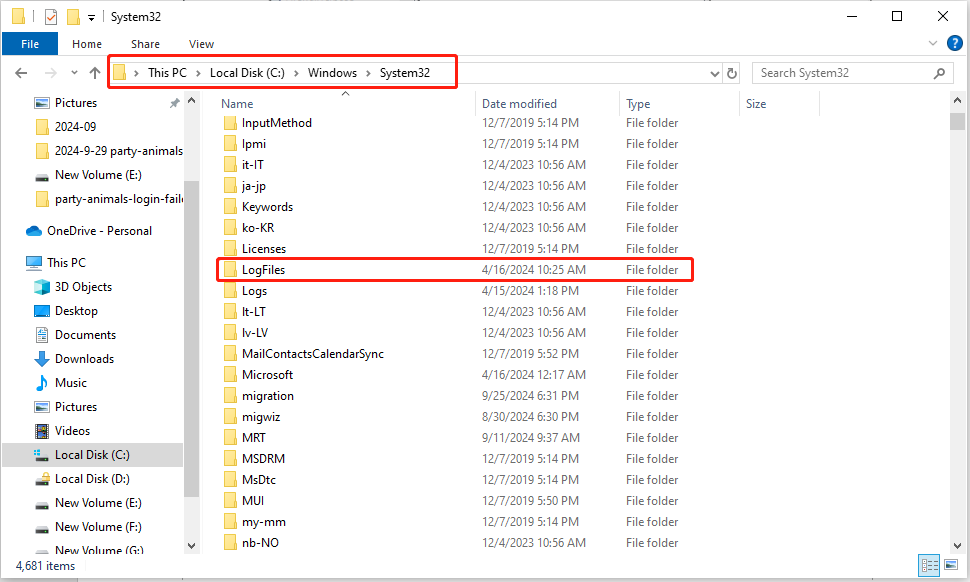Select the MSDRM folder icon
This screenshot has height=582, width=970.
point(230,459)
